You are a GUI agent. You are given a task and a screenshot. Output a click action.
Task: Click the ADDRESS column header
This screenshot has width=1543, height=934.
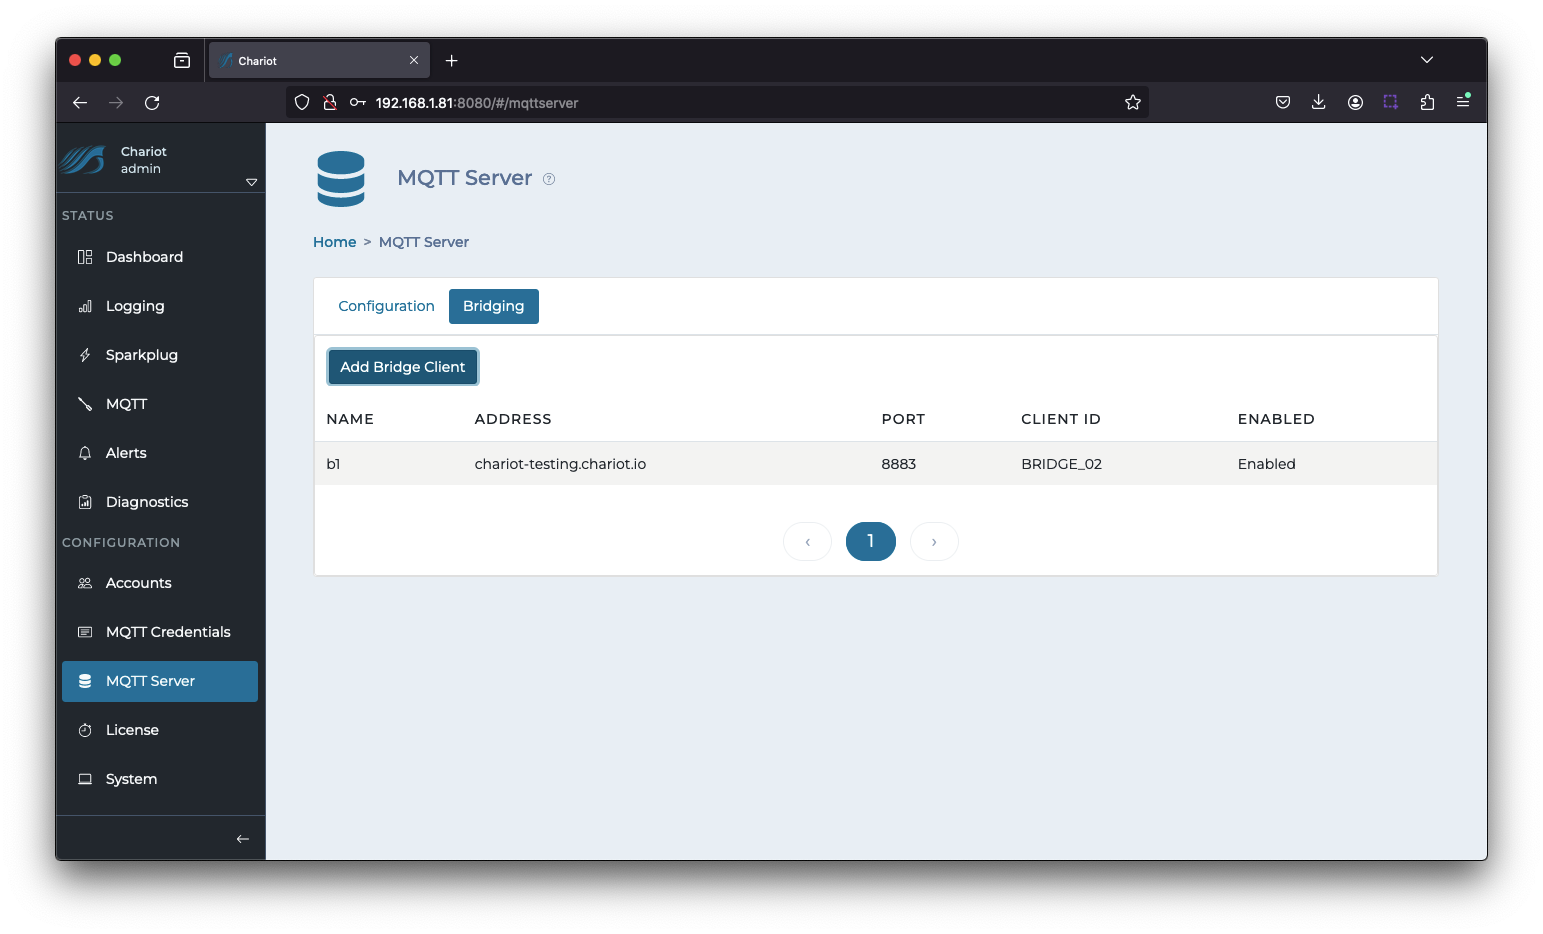click(513, 419)
